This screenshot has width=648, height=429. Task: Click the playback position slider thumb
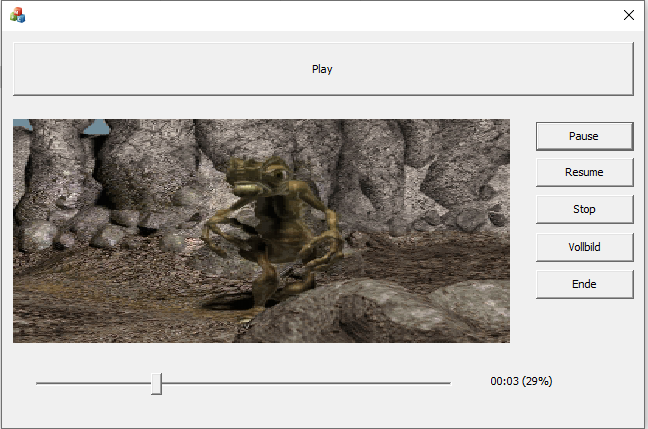click(x=156, y=384)
